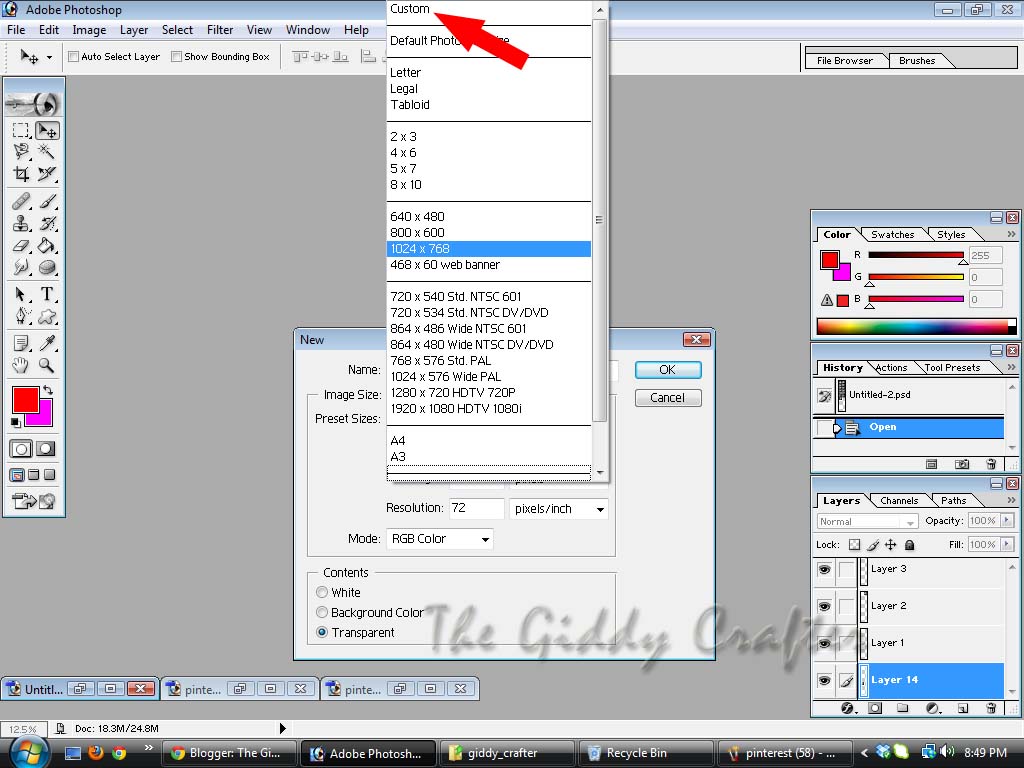Select the Eraser tool
Viewport: 1024px width, 768px height.
[21, 246]
